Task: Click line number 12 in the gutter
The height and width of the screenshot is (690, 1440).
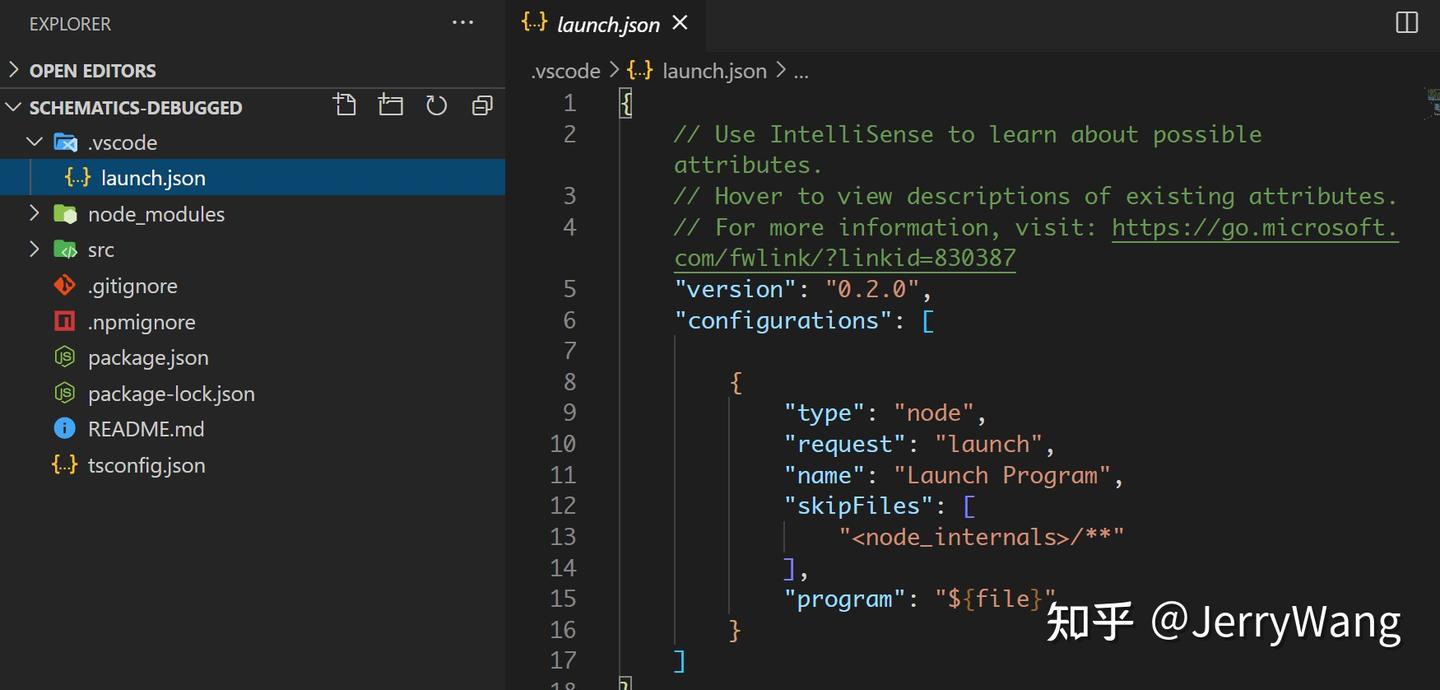Action: pos(563,506)
